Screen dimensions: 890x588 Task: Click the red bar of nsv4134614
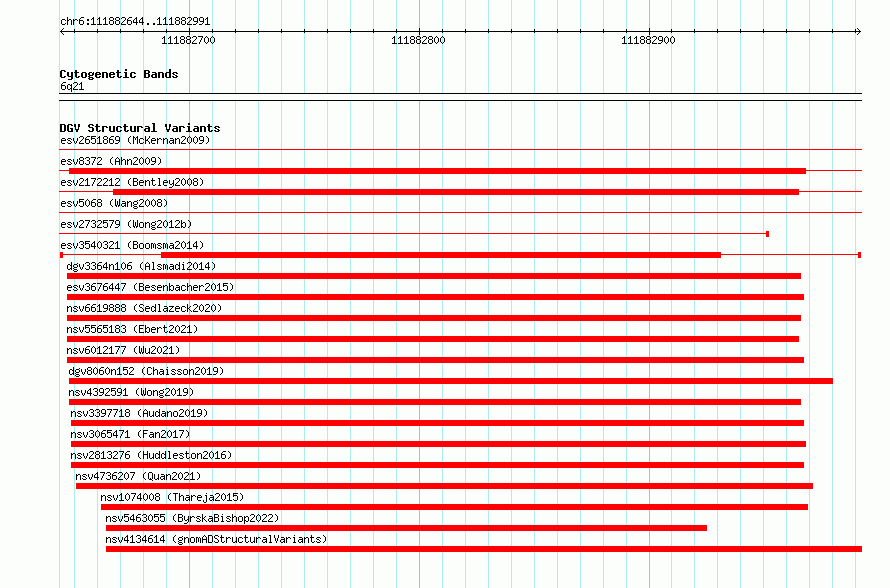point(484,549)
